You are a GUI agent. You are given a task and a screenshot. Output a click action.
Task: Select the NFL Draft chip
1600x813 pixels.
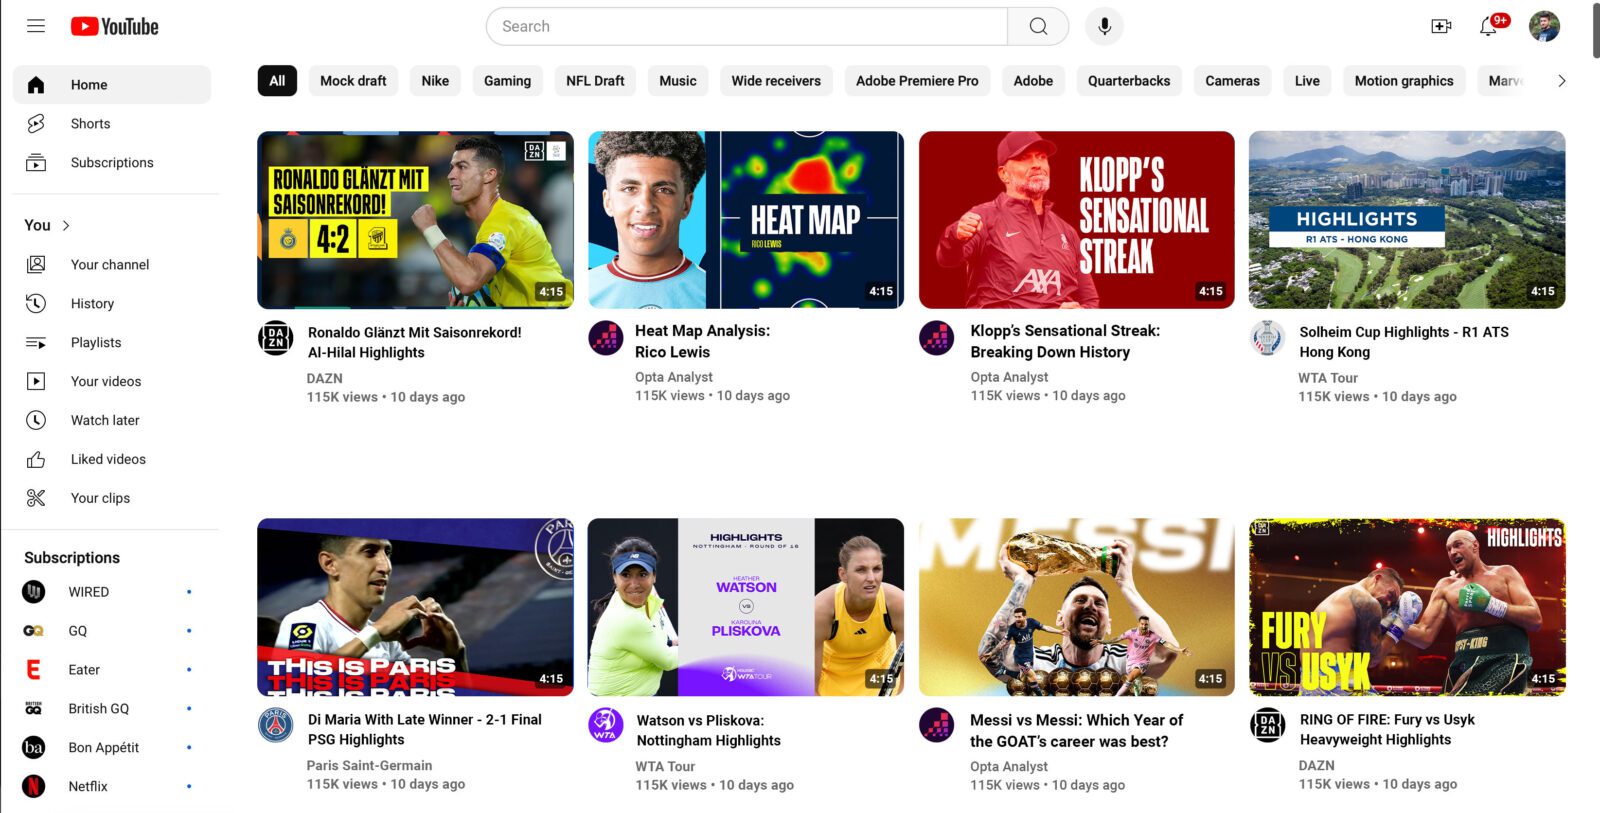click(595, 81)
